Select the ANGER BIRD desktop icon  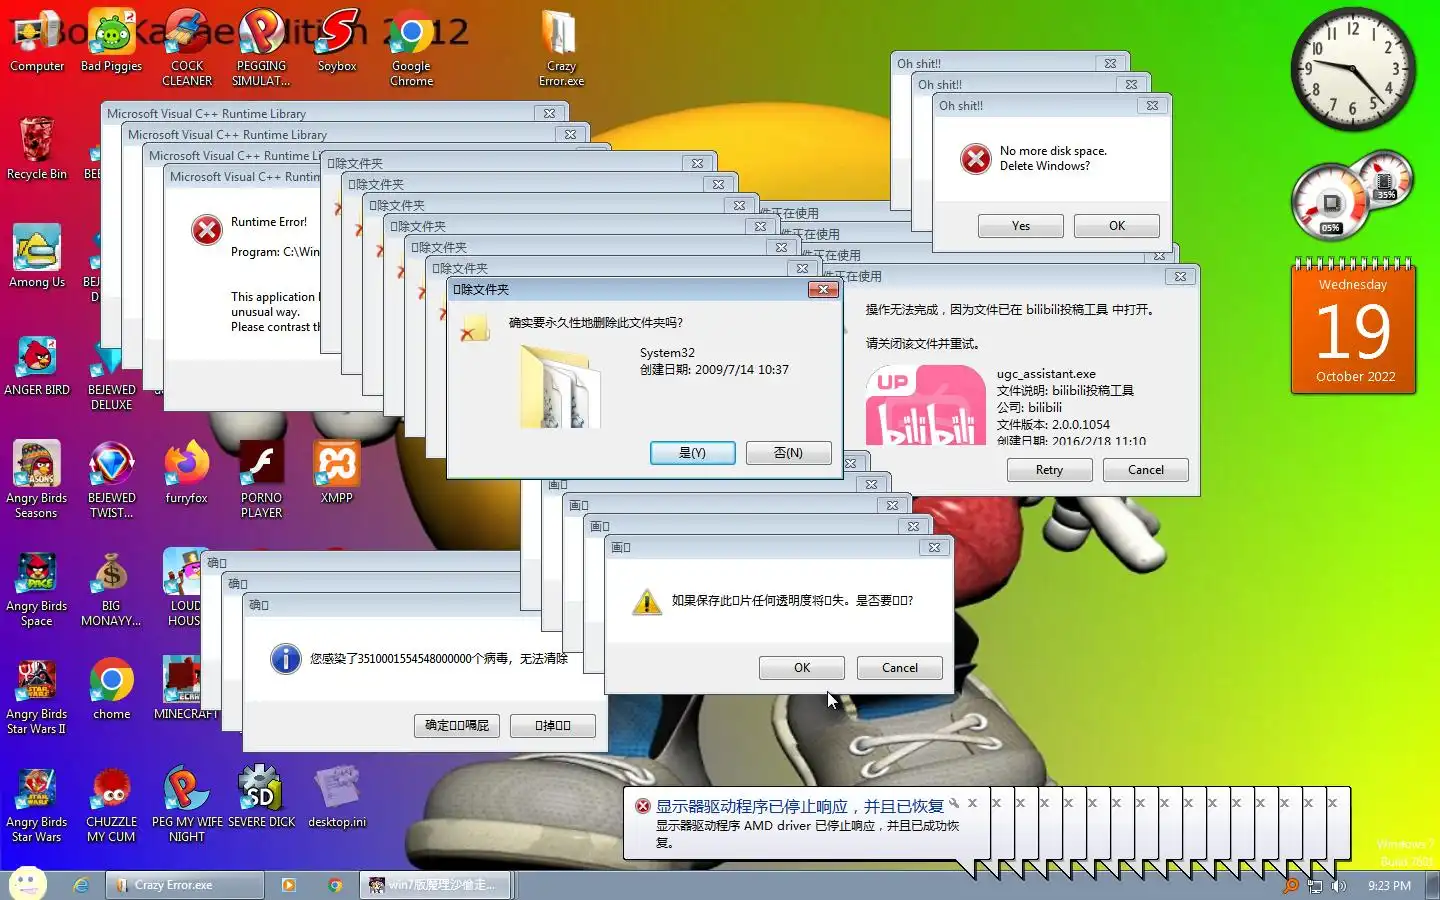tap(37, 364)
